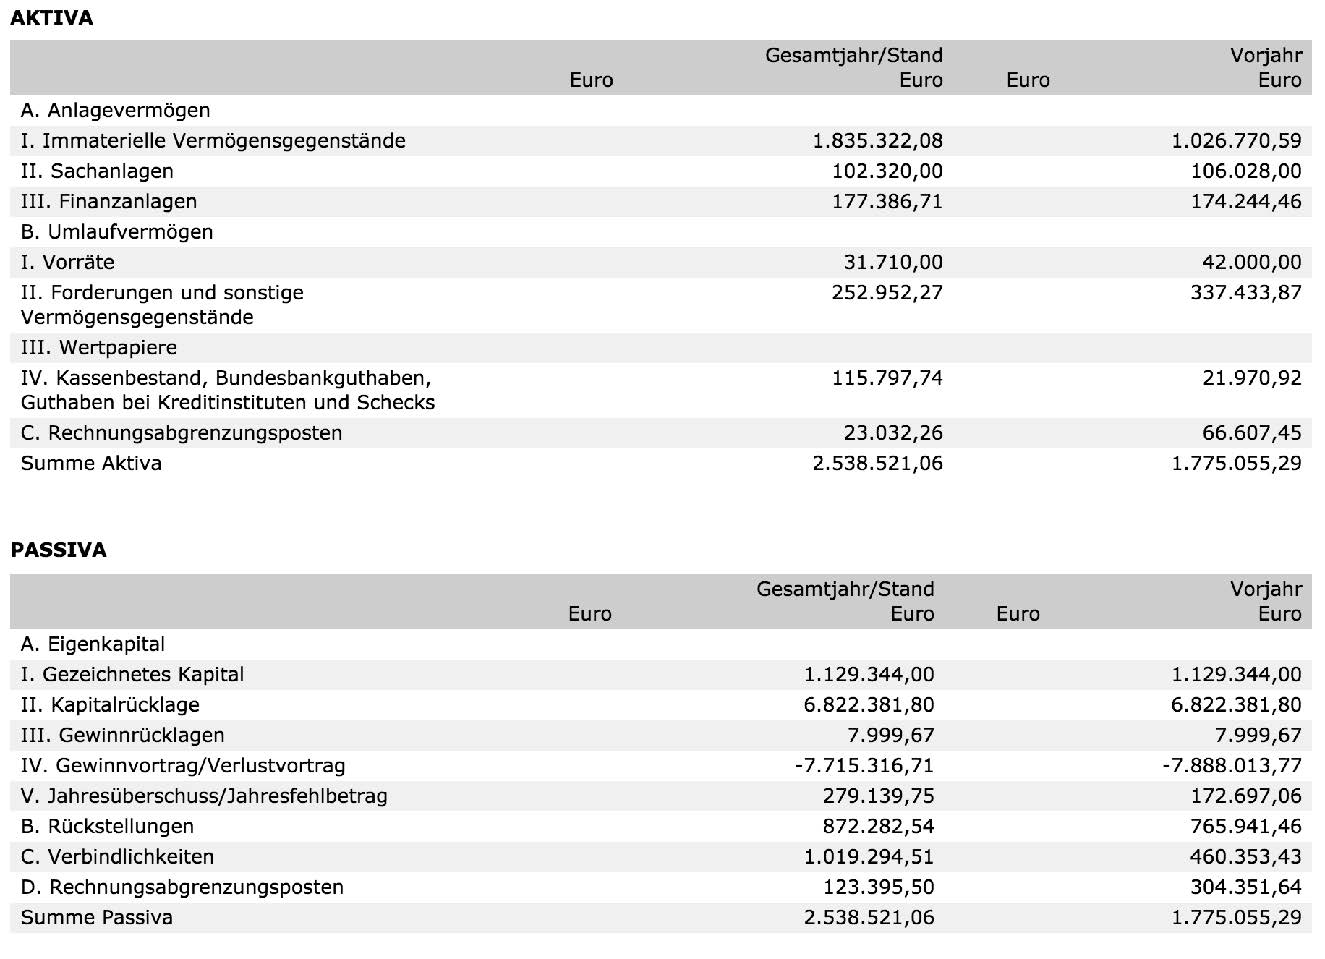
Task: Select the Immaterielle Vermögensgegenstände row label
Action: (213, 141)
